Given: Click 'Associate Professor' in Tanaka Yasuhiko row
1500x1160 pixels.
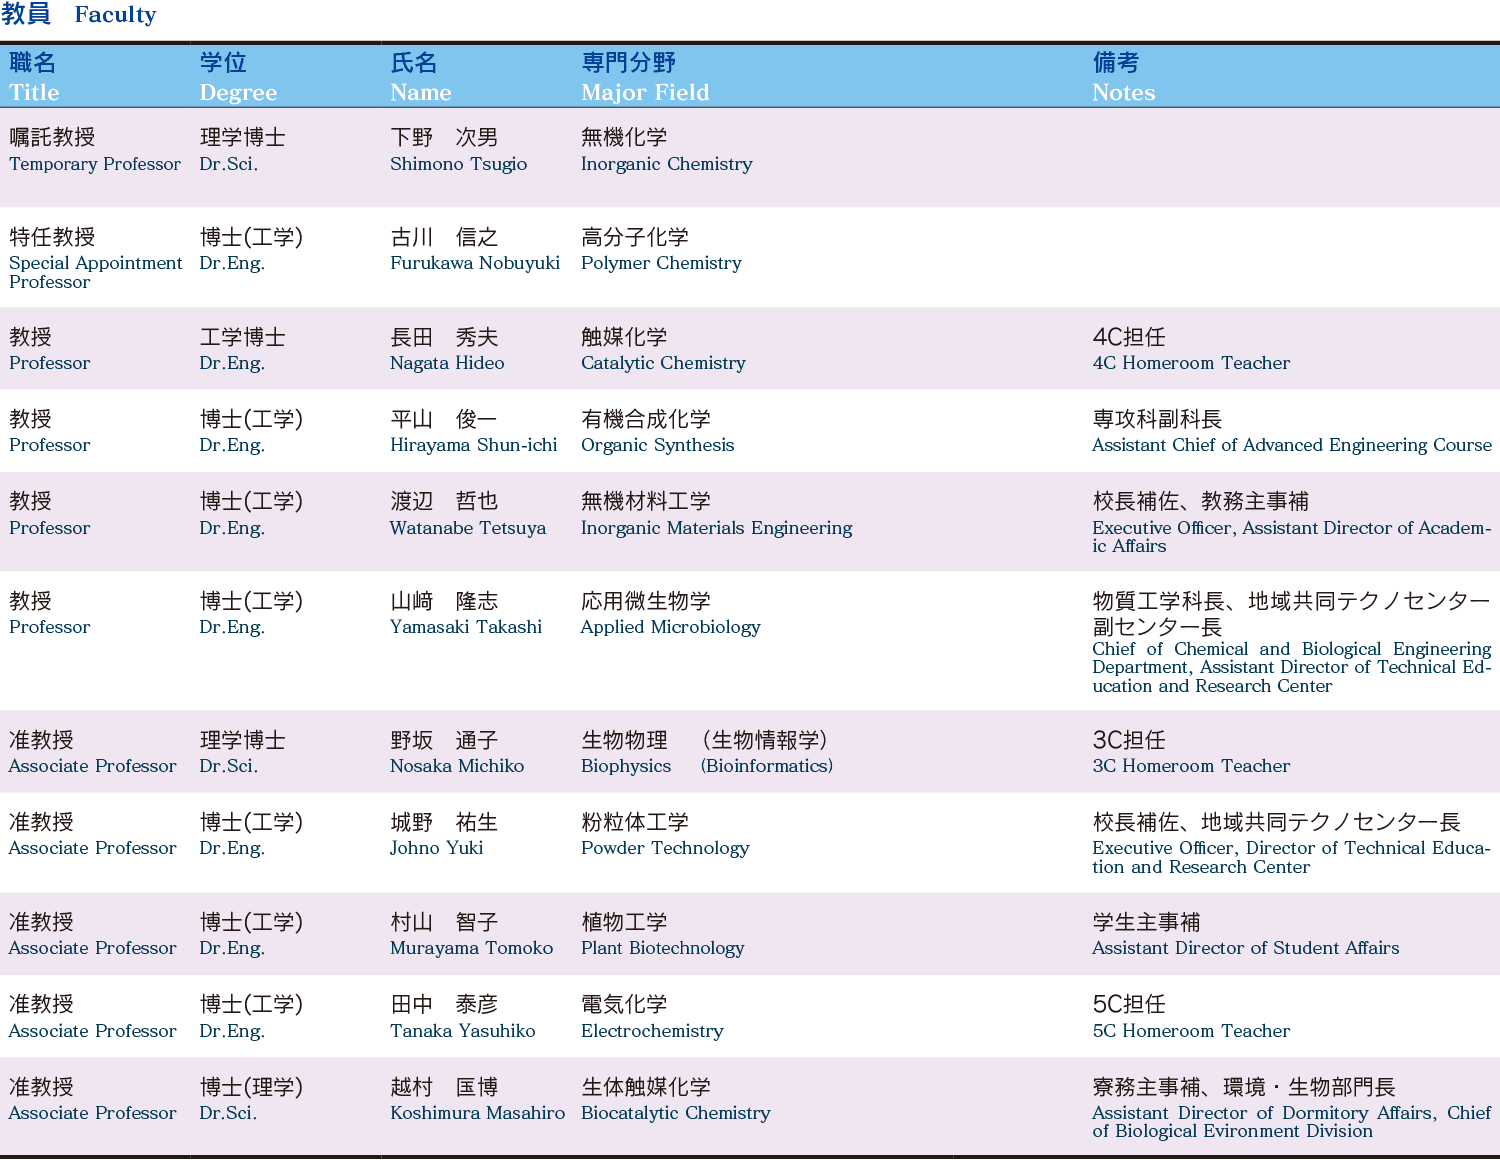Looking at the screenshot, I should point(92,1031).
